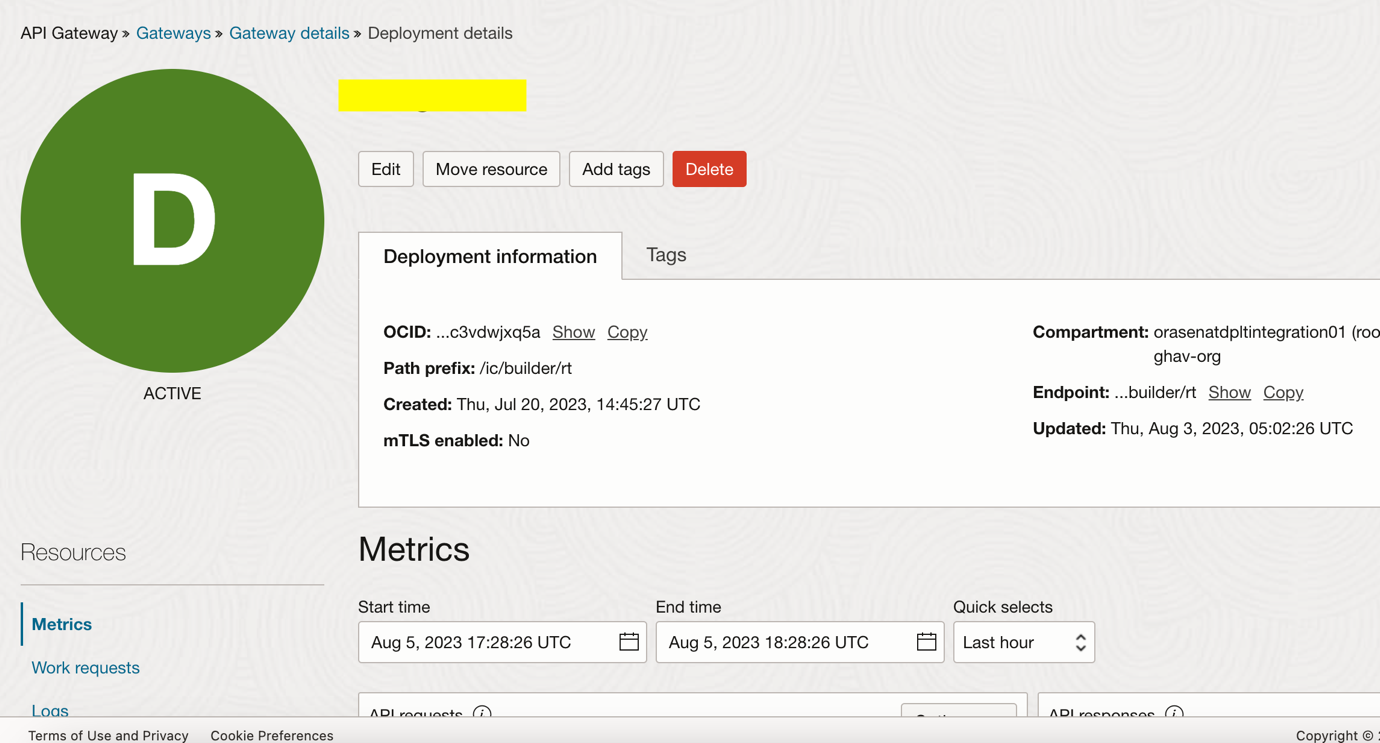The image size is (1380, 743).
Task: Expand the Quick selects dropdown
Action: pyautogui.click(x=1023, y=642)
